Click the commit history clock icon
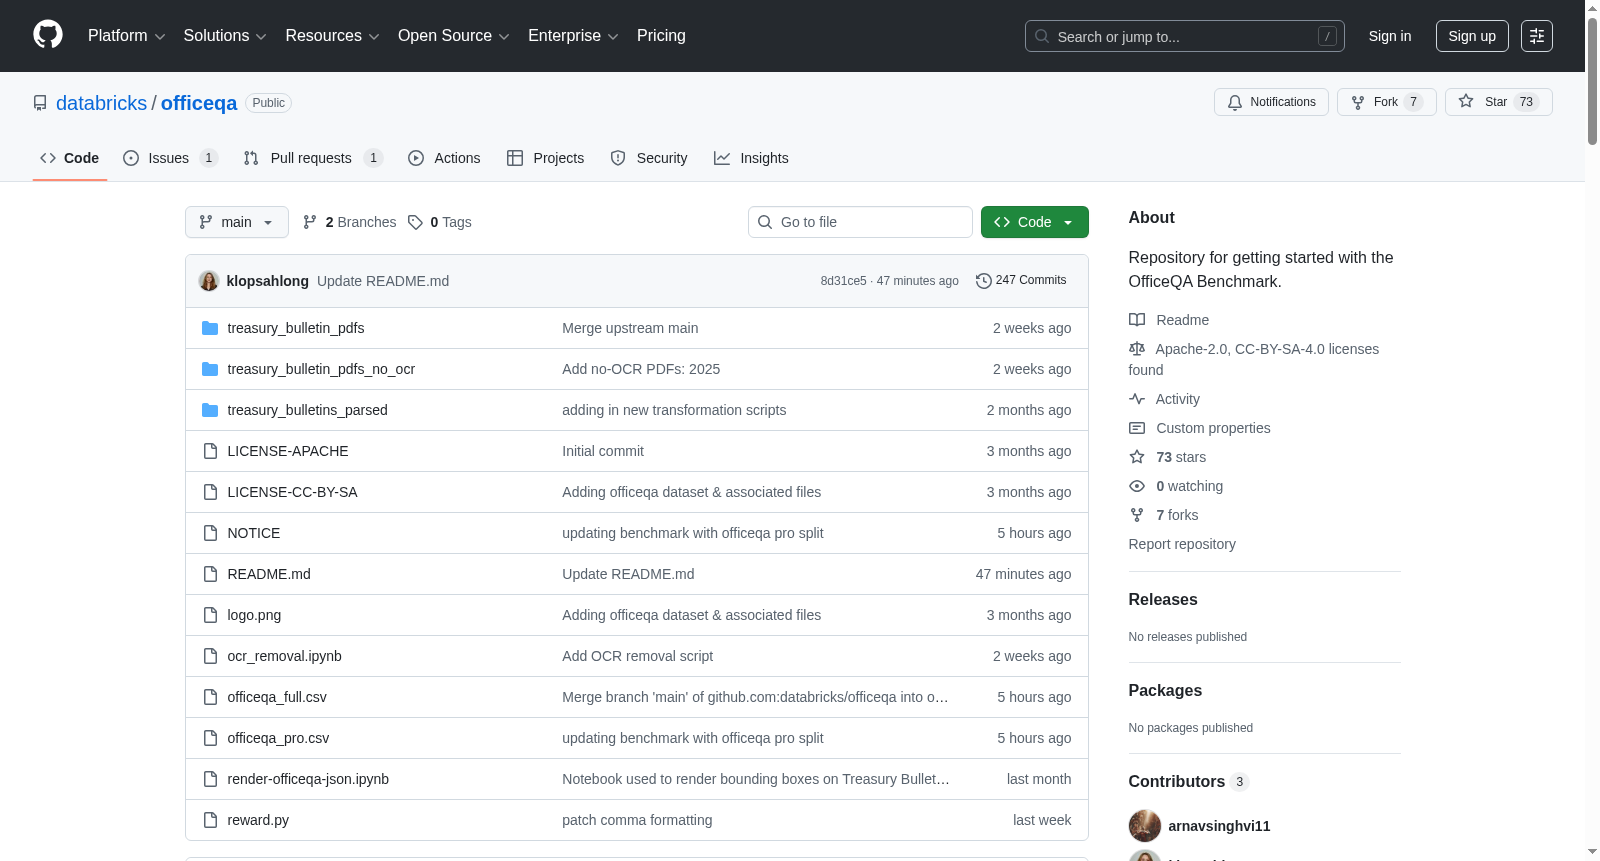 point(984,281)
